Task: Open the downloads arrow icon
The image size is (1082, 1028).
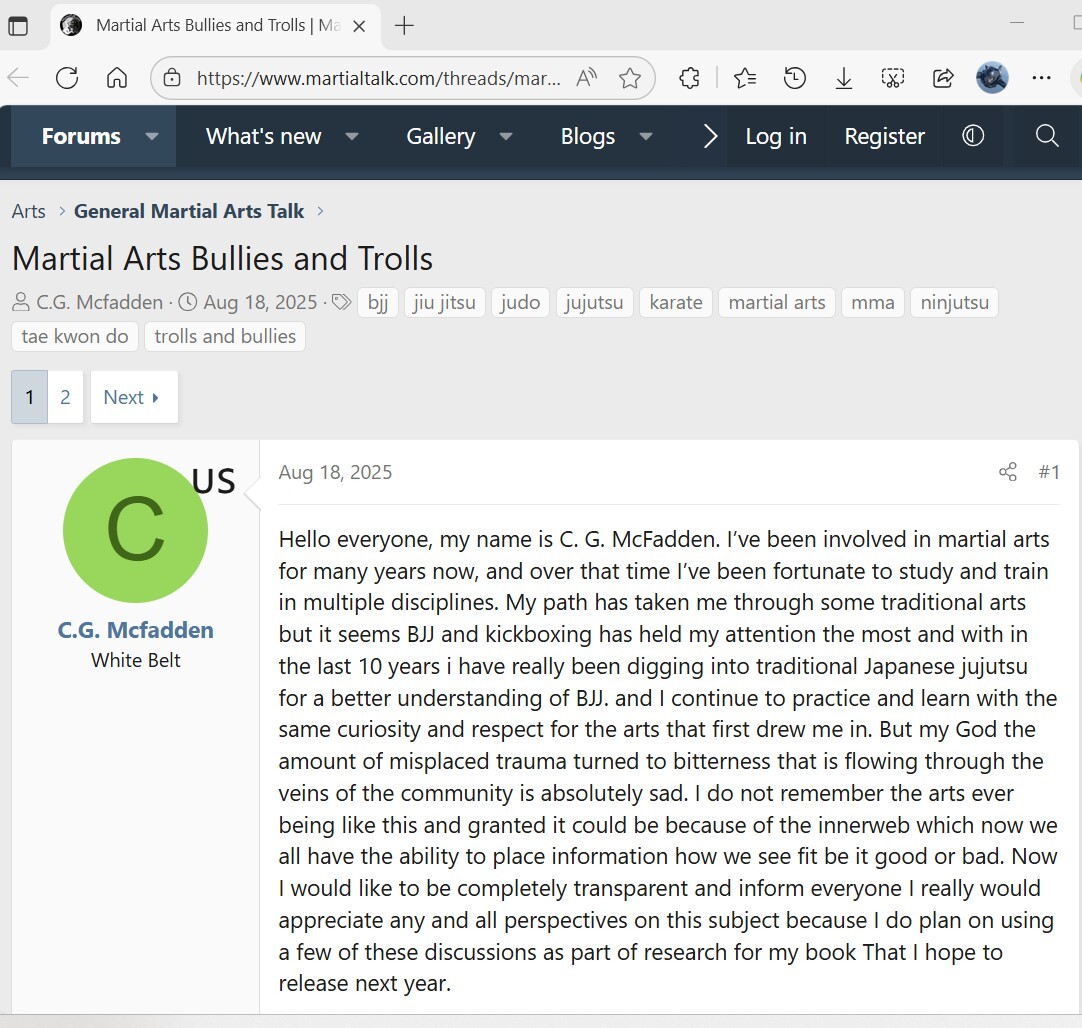Action: [x=844, y=78]
